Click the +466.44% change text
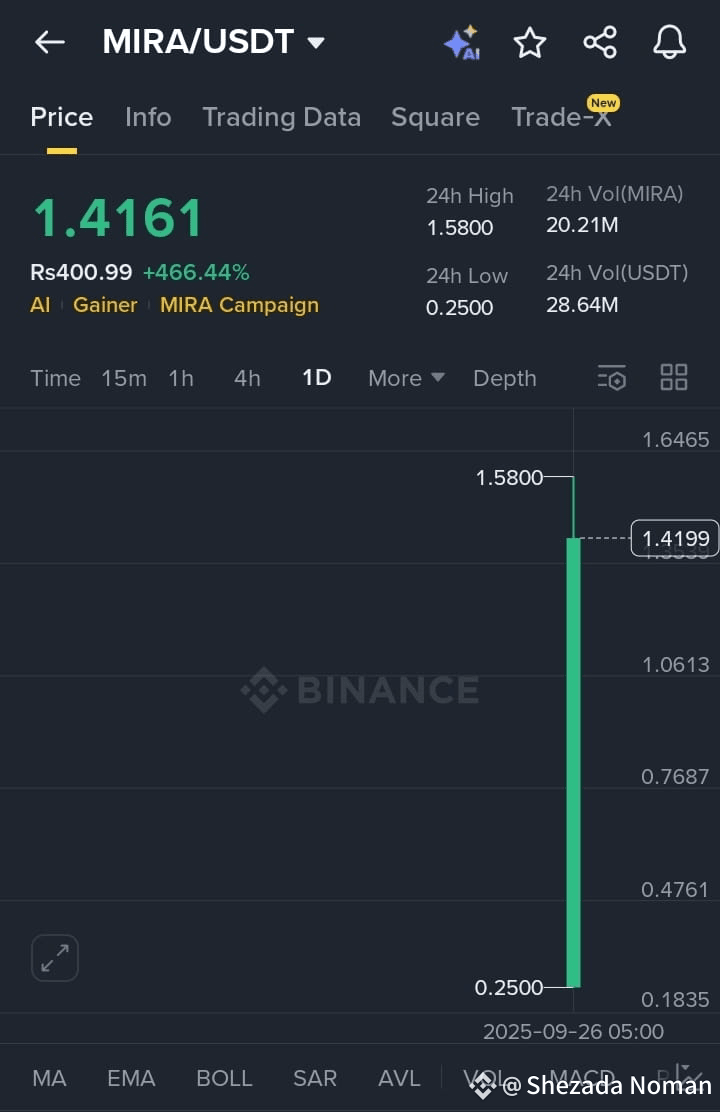Image resolution: width=720 pixels, height=1112 pixels. [196, 272]
